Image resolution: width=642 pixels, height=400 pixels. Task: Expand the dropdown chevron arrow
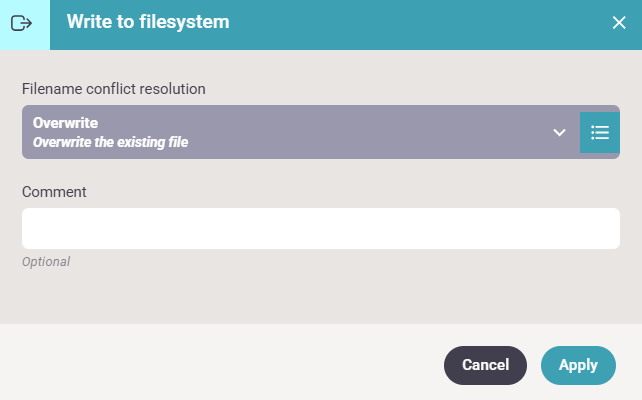click(x=559, y=132)
